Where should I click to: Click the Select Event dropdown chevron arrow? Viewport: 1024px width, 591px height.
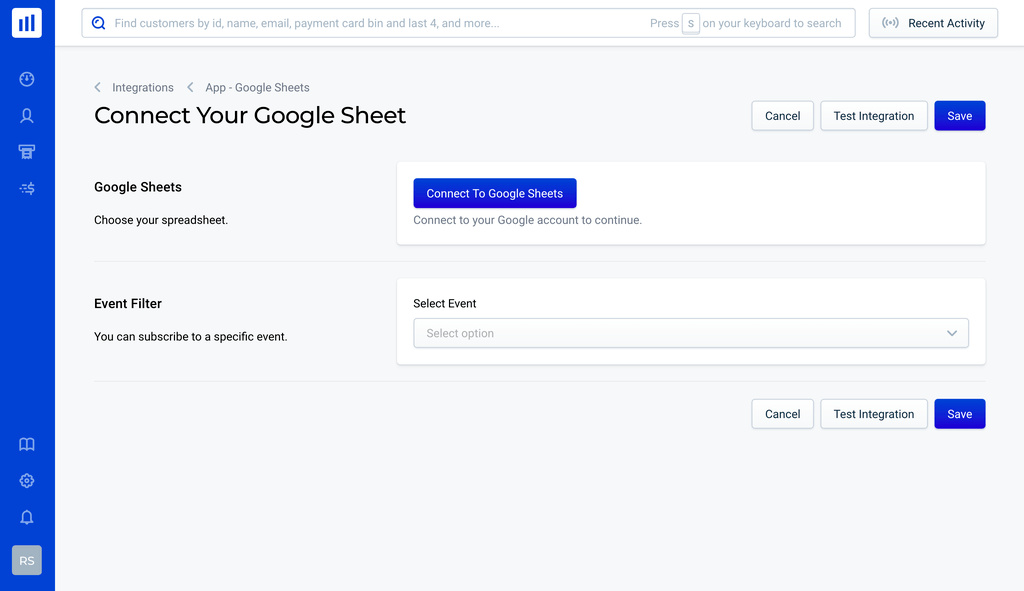click(952, 333)
